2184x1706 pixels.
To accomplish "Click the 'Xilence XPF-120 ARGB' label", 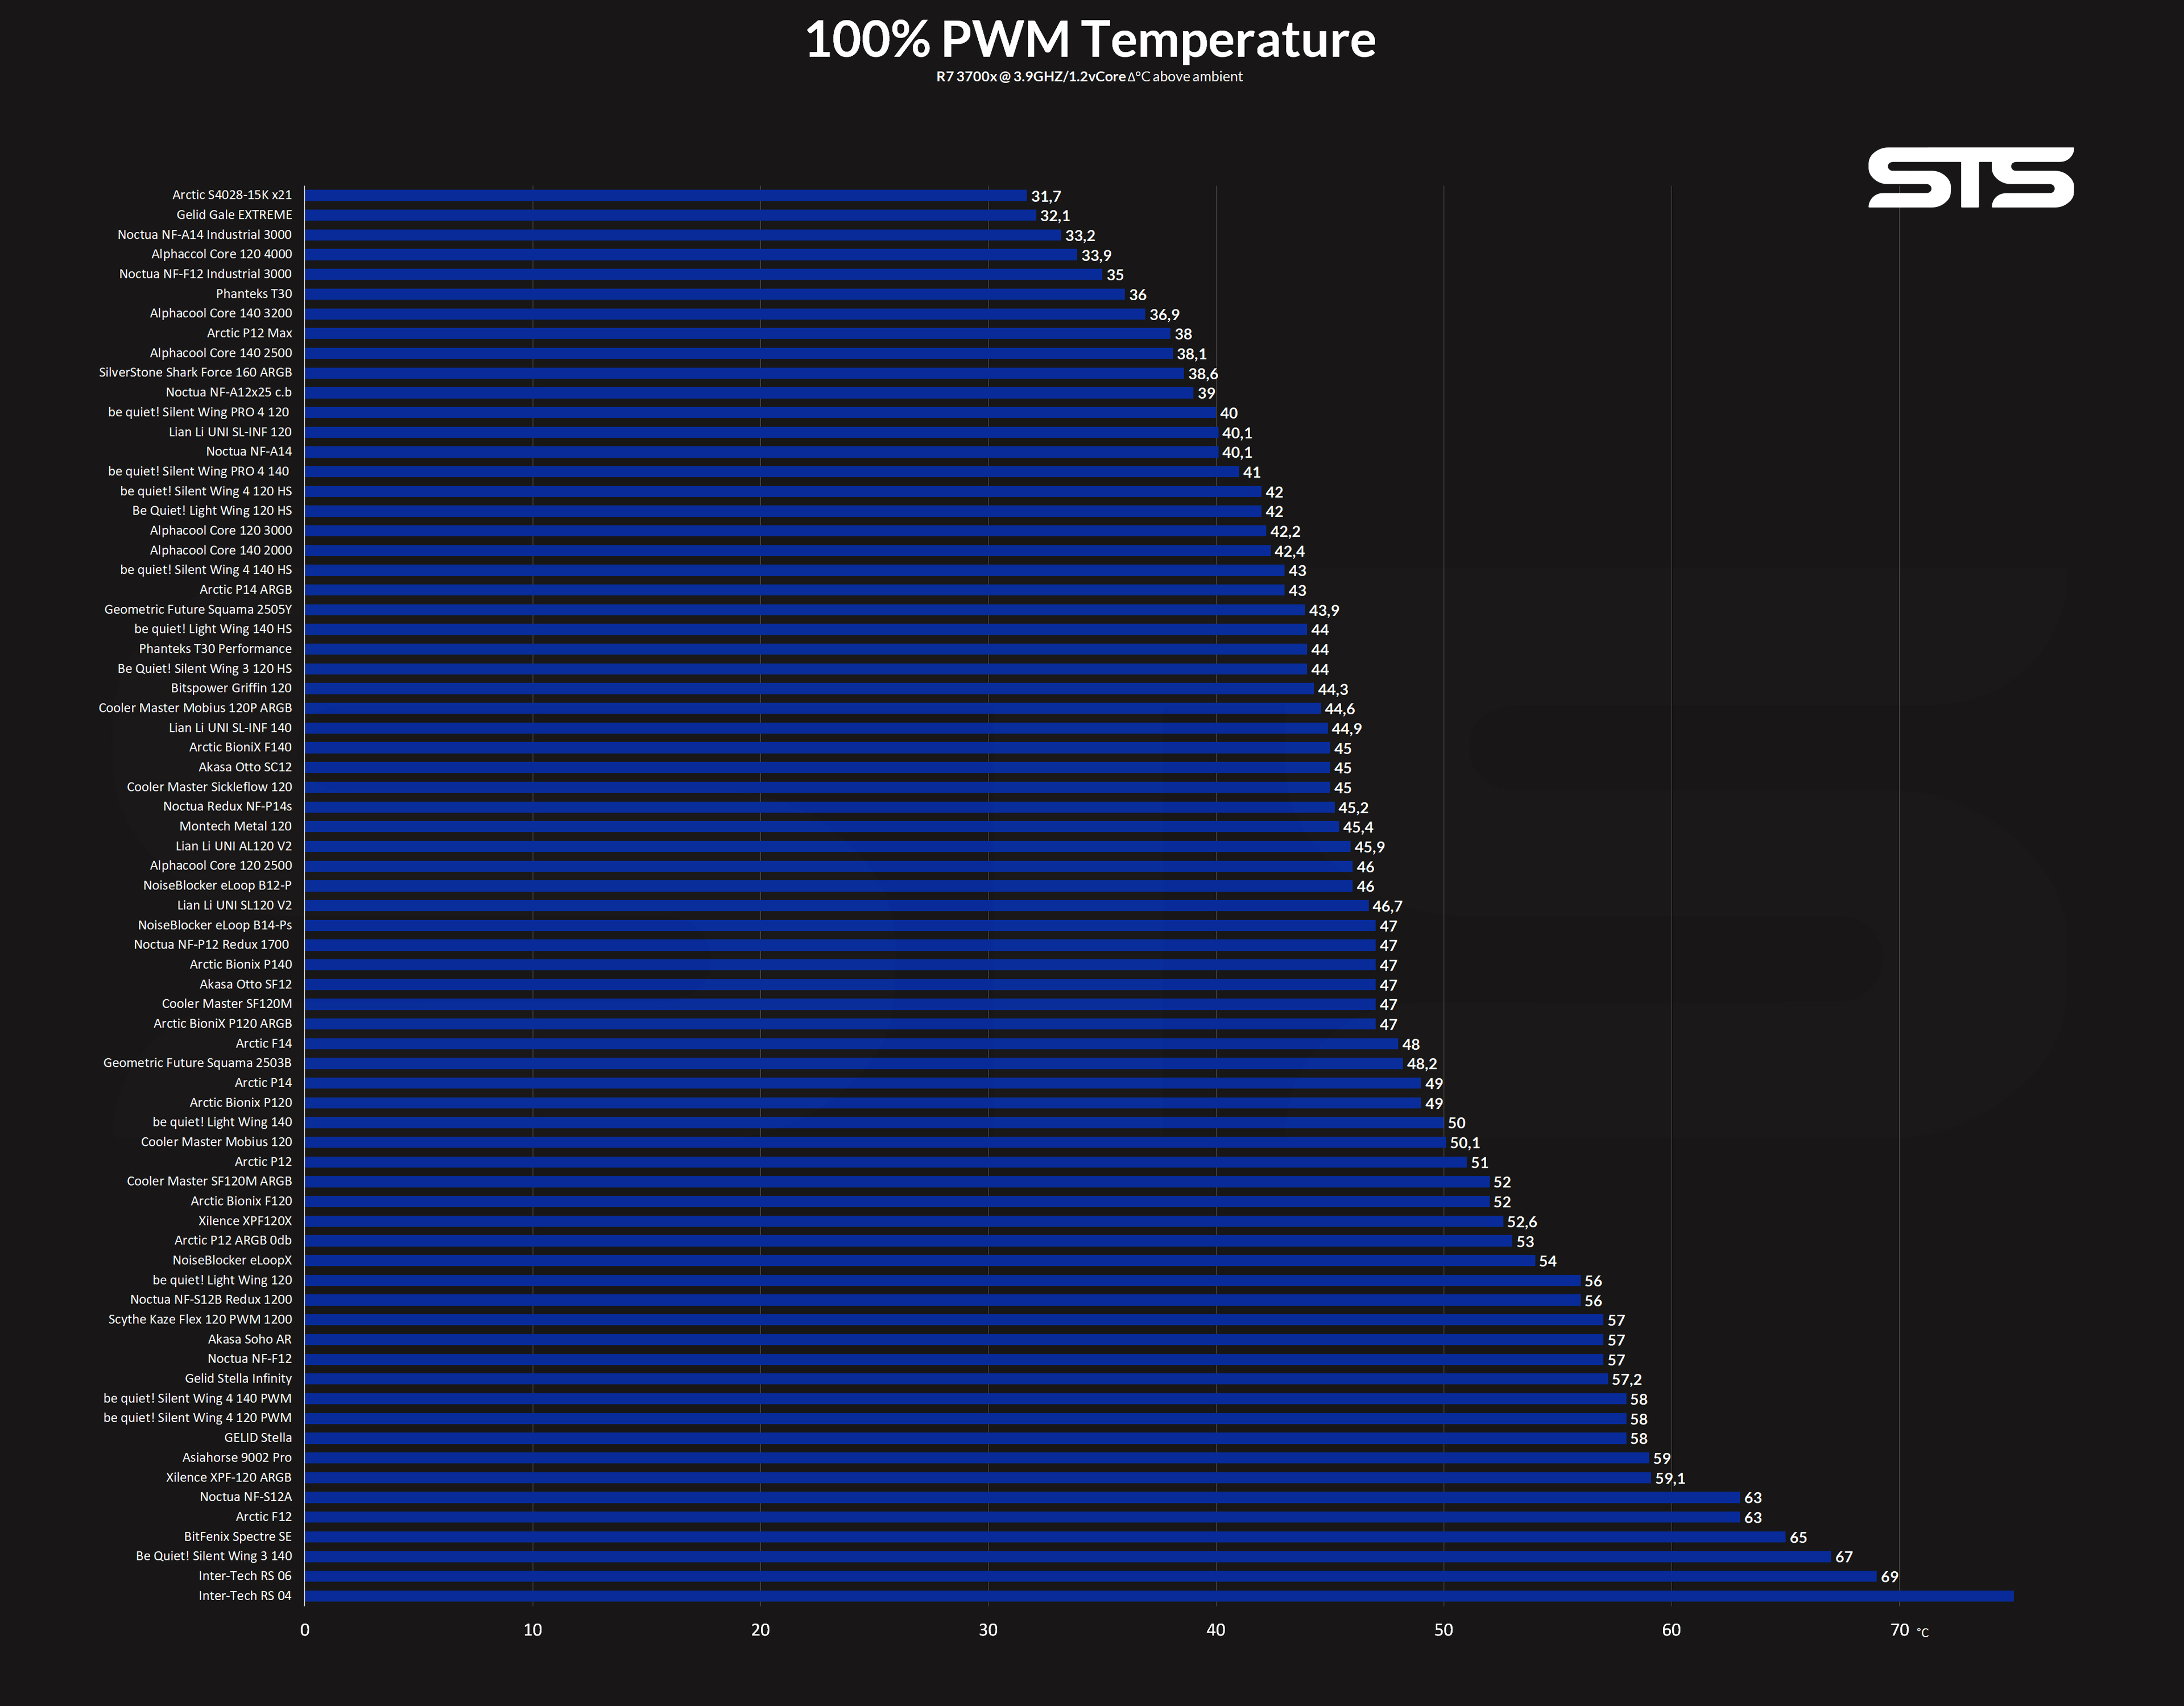I will (x=229, y=1478).
